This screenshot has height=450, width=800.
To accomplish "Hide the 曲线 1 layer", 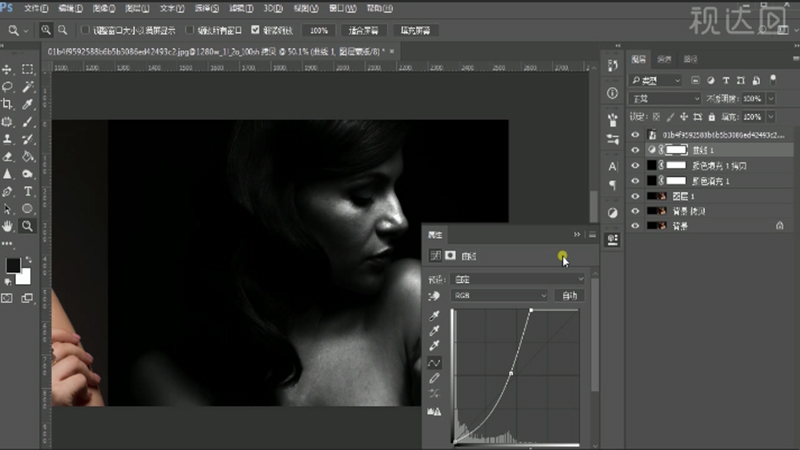I will [635, 150].
